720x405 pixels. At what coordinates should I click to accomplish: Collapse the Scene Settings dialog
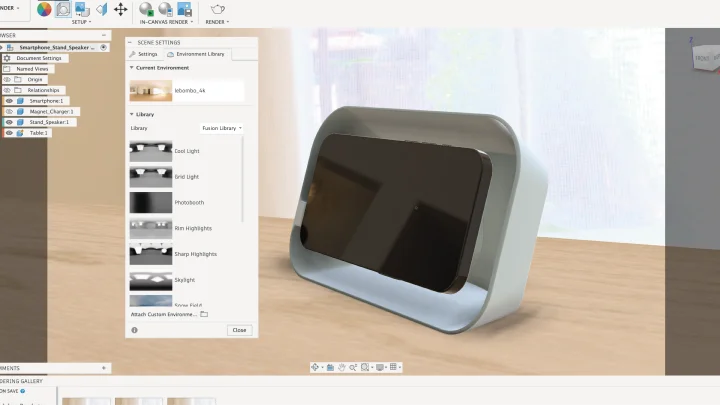pyautogui.click(x=130, y=42)
